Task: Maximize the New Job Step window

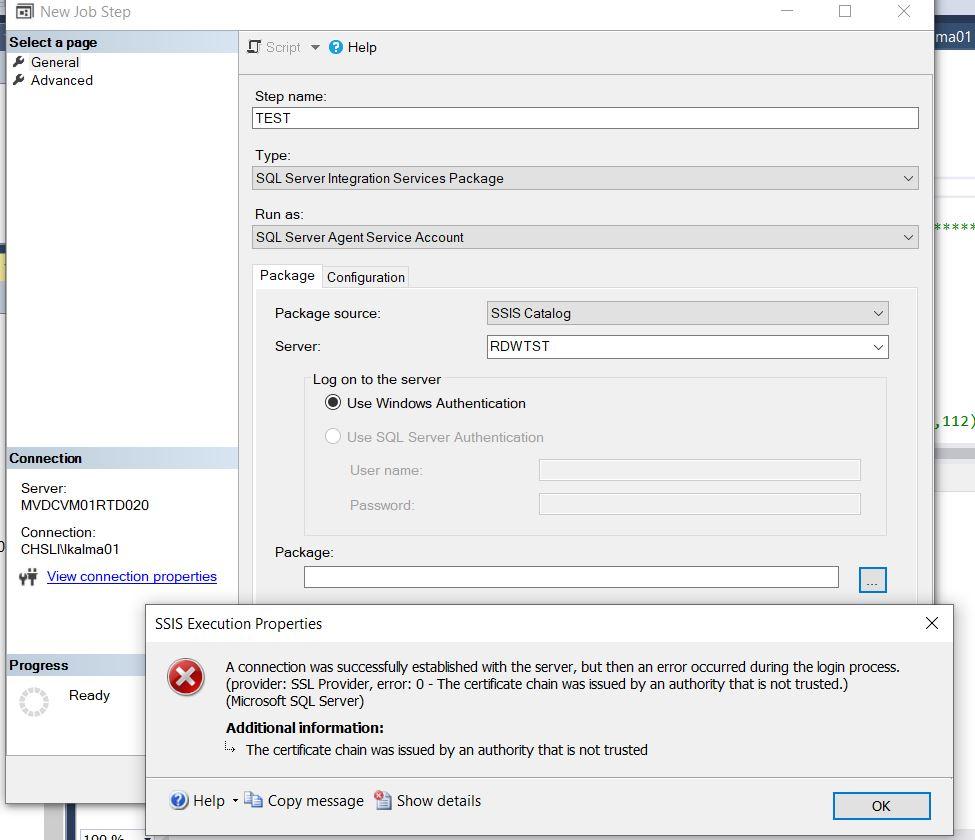Action: click(x=844, y=11)
